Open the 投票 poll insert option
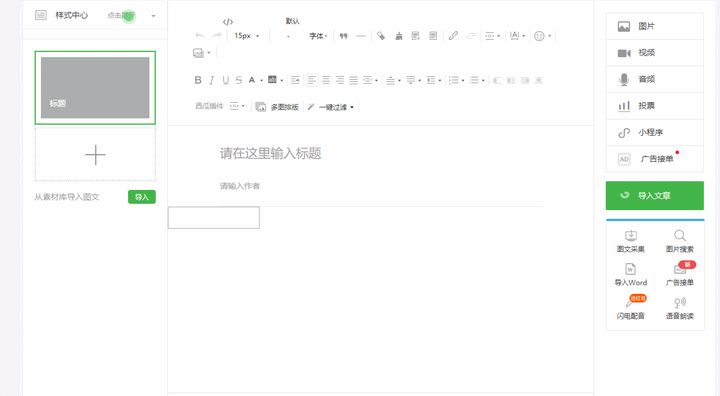The height and width of the screenshot is (396, 720). (x=655, y=106)
